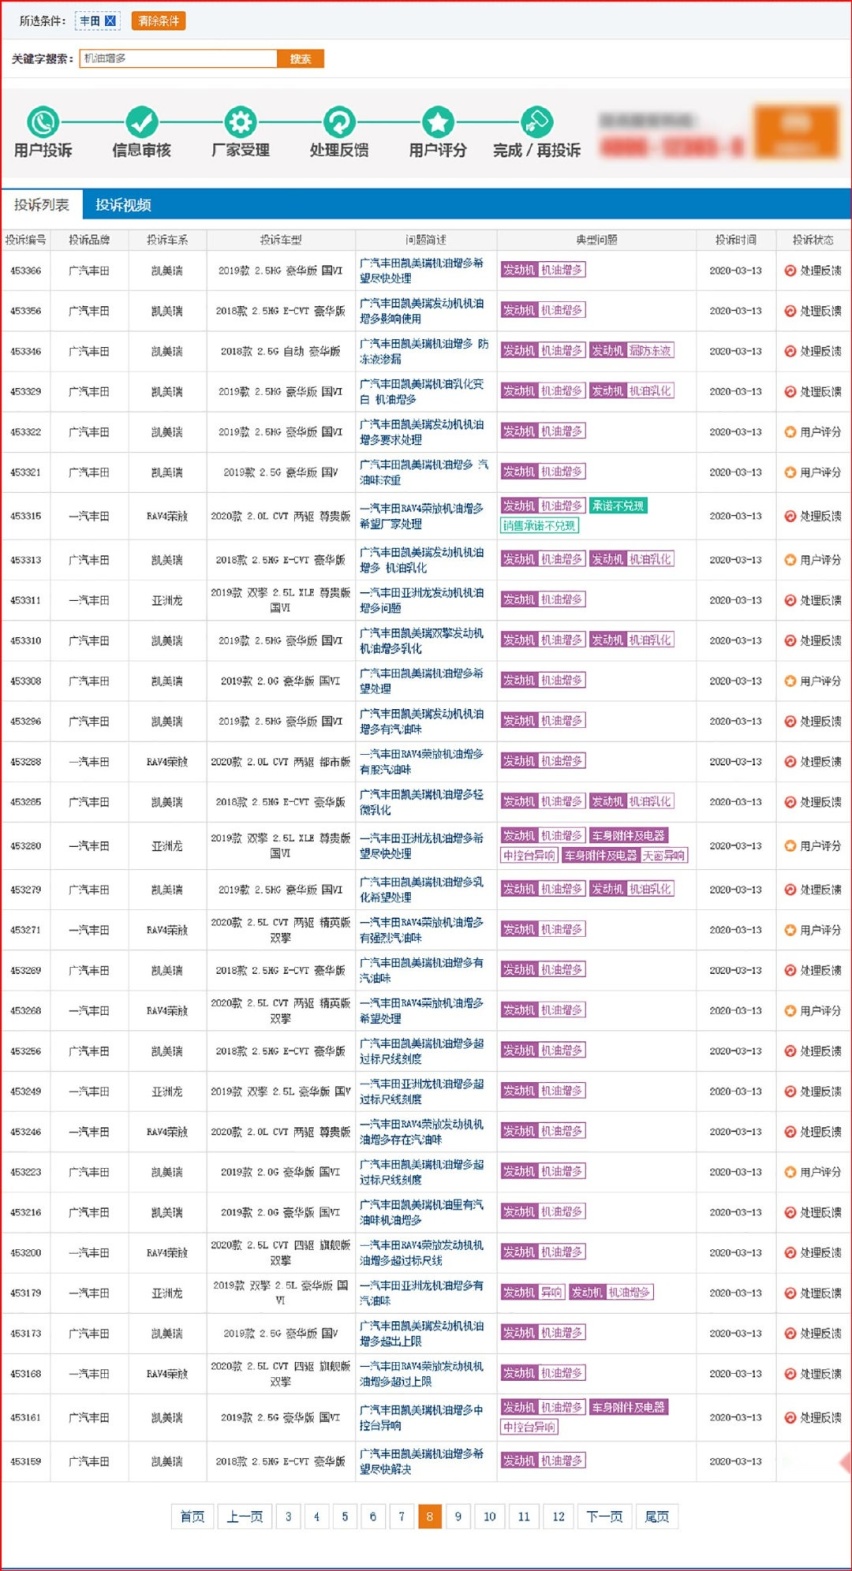Go to the 首页 first page
Image resolution: width=852 pixels, height=1571 pixels.
click(x=192, y=1517)
